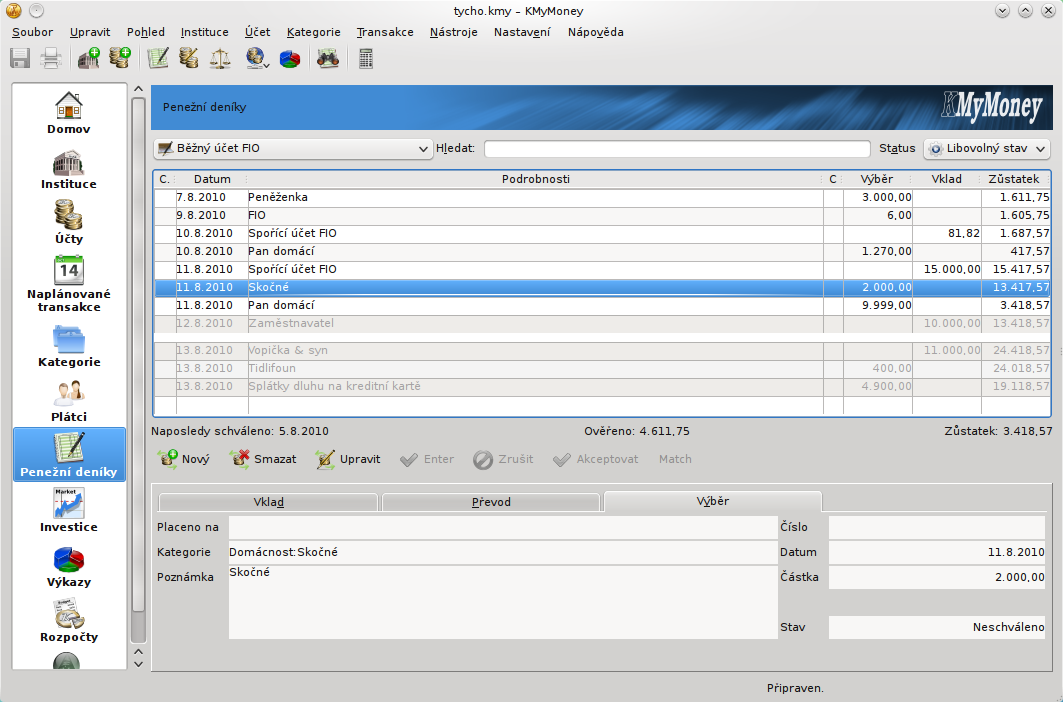The width and height of the screenshot is (1063, 702).
Task: Switch to the Převod tab
Action: tap(492, 502)
